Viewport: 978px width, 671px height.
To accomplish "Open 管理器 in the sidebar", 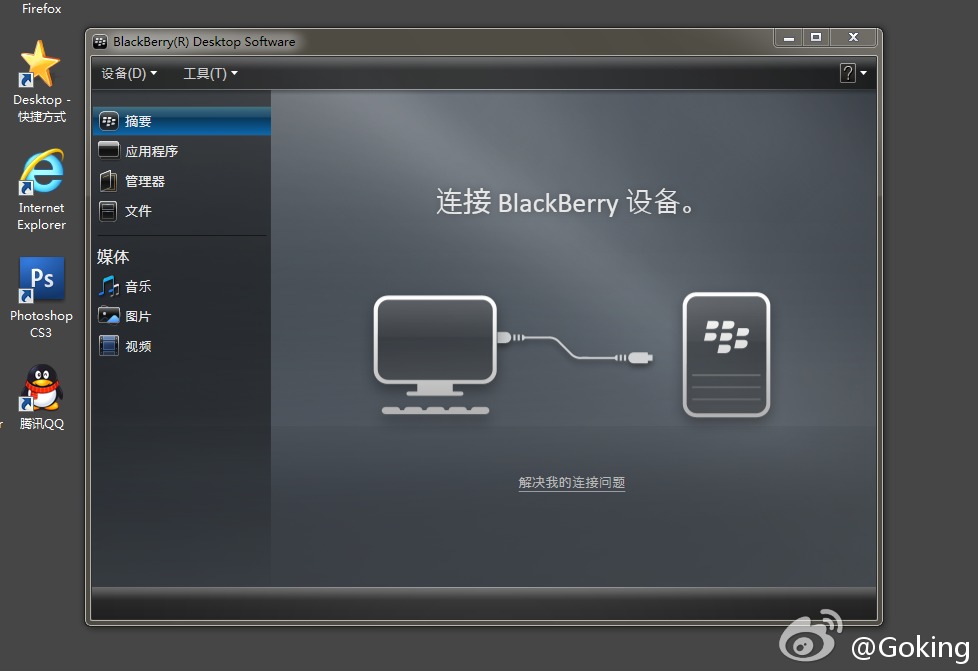I will coord(182,181).
